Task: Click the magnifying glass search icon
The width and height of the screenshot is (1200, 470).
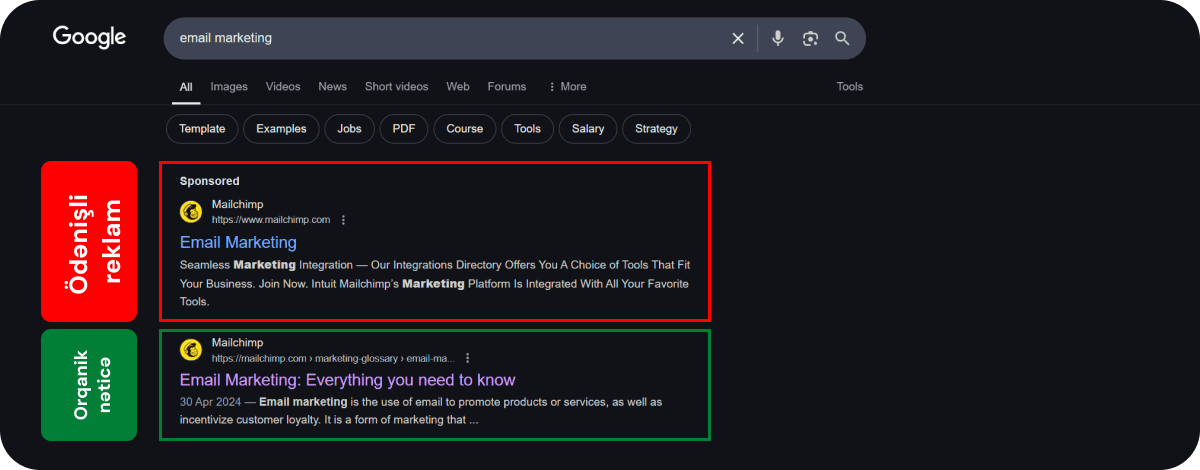Action: pyautogui.click(x=842, y=38)
